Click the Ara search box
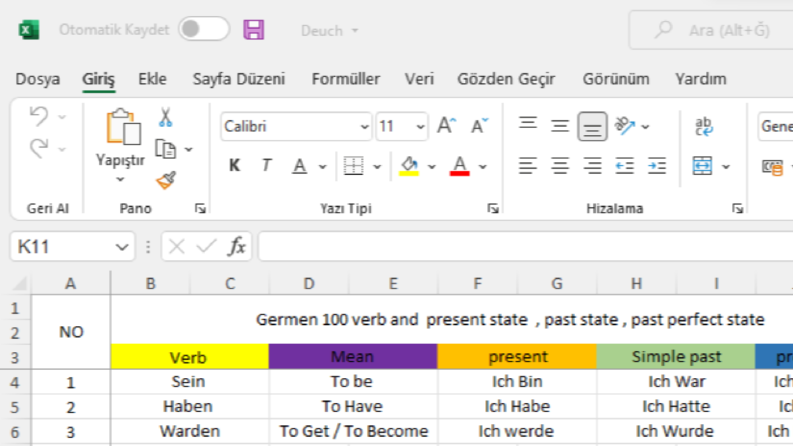Image resolution: width=793 pixels, height=446 pixels. coord(713,30)
